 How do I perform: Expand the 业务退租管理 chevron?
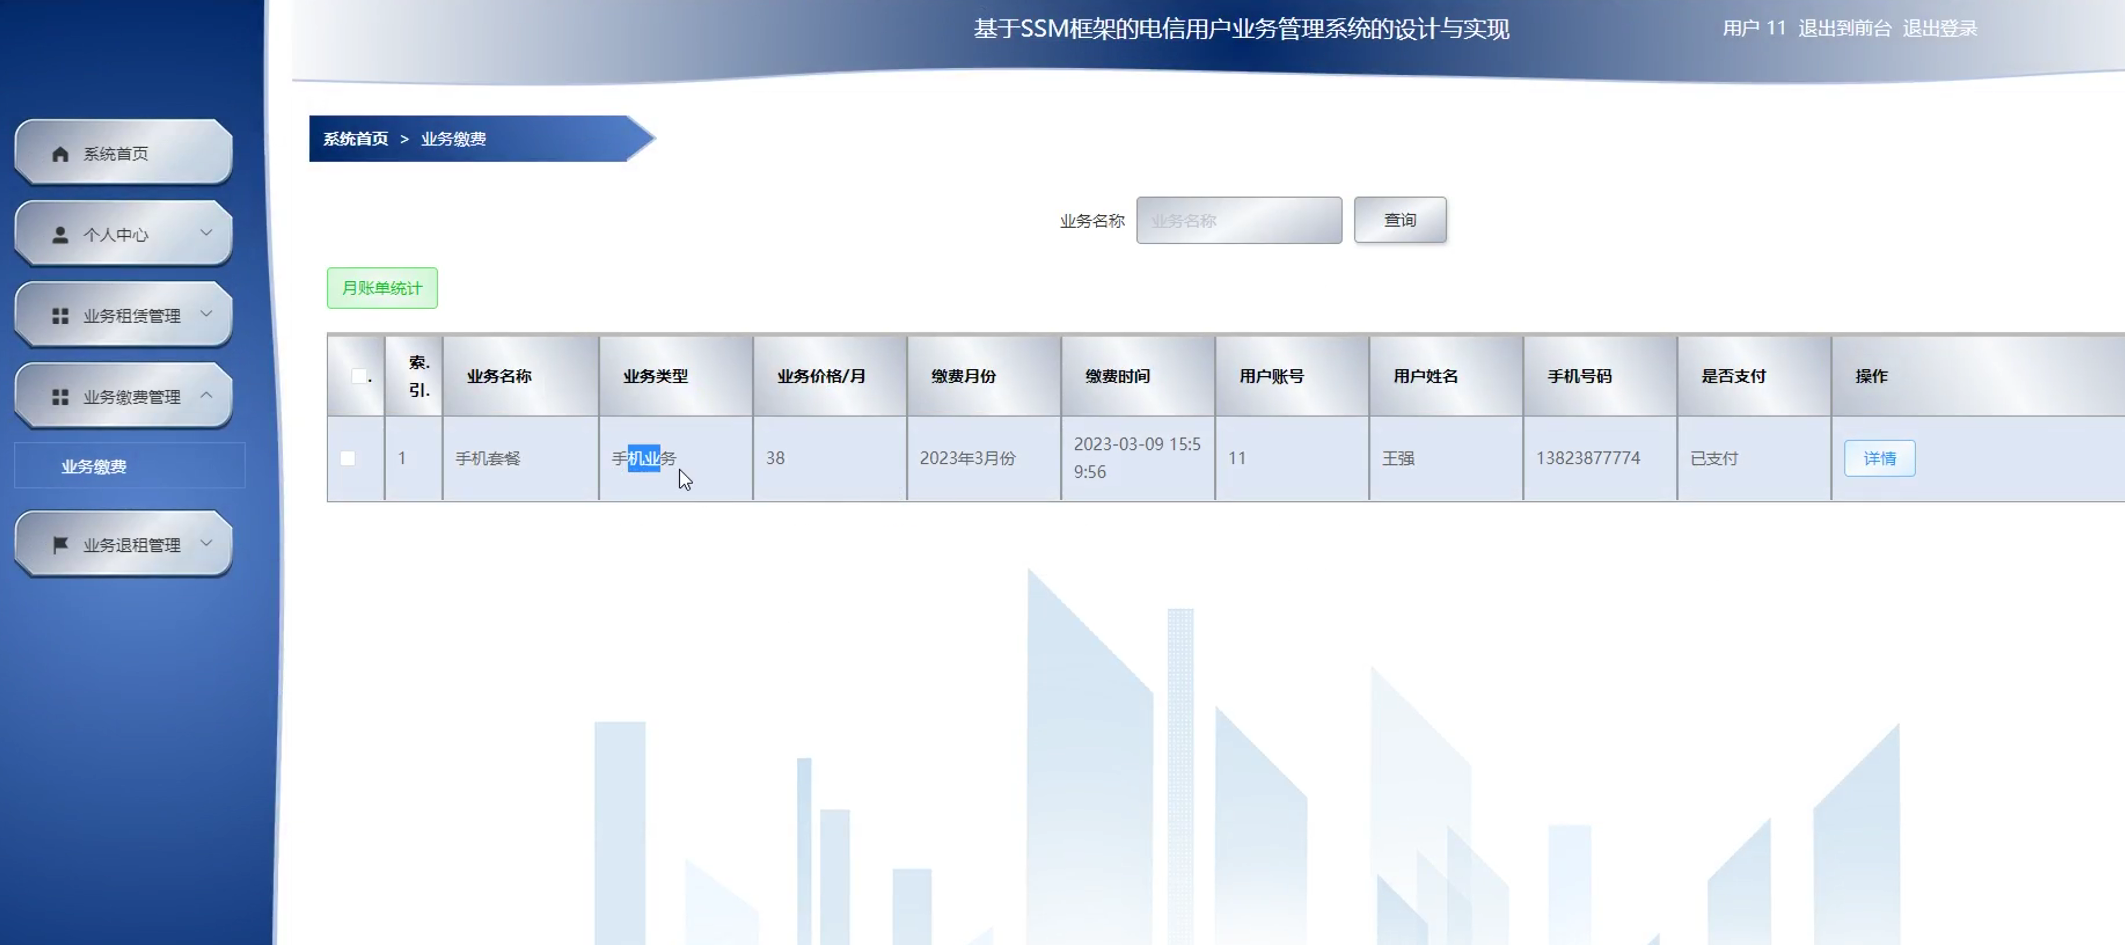point(206,543)
